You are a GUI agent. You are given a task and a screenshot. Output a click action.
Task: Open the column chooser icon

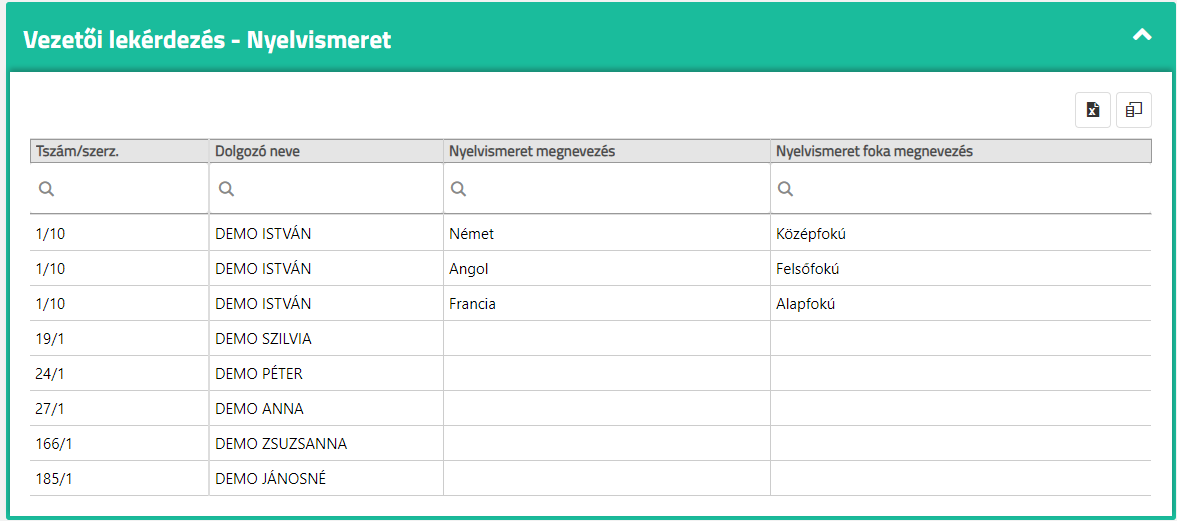(x=1134, y=110)
